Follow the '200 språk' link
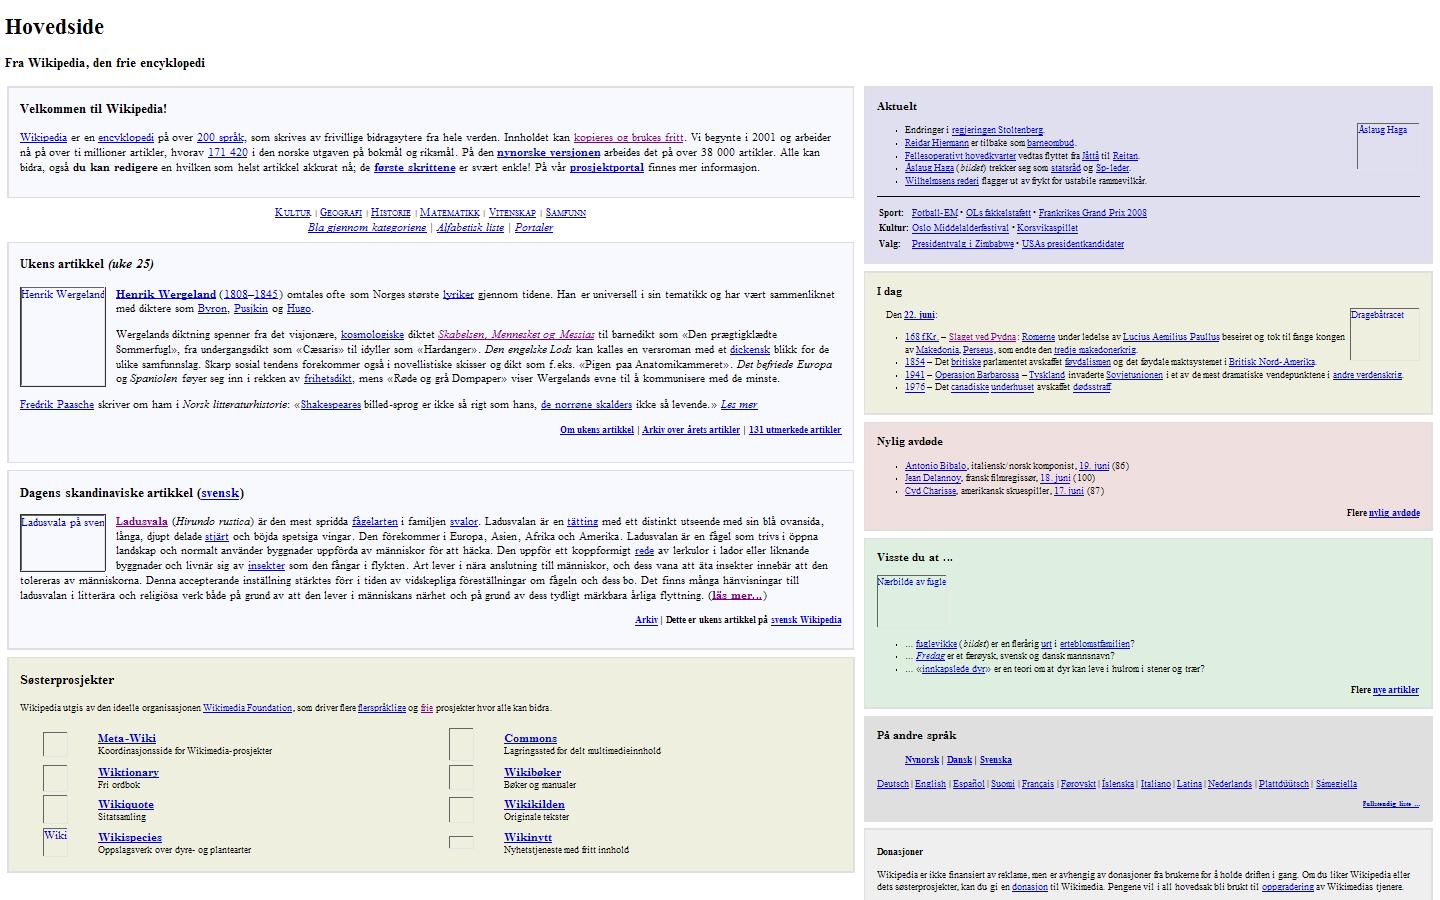This screenshot has height=900, width=1440. [x=220, y=138]
